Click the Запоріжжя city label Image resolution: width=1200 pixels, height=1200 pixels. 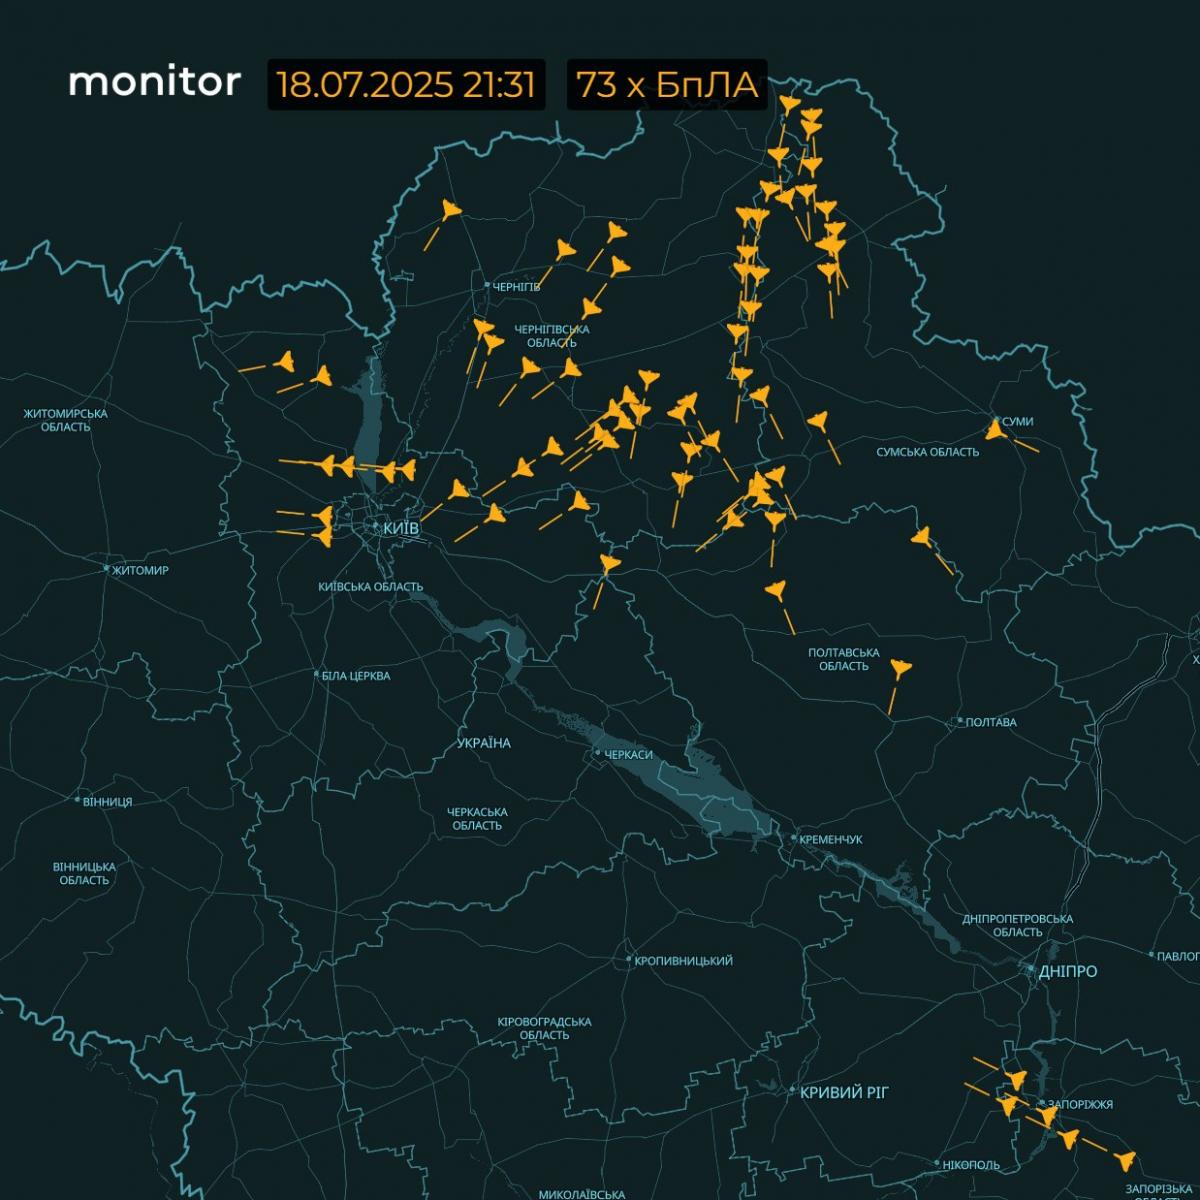point(1083,1105)
